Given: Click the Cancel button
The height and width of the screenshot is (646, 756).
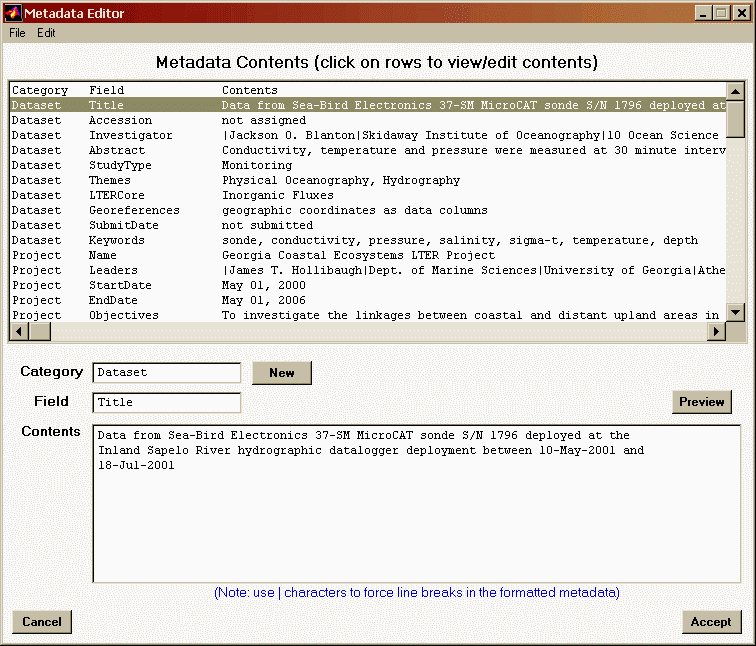Looking at the screenshot, I should pos(42,622).
